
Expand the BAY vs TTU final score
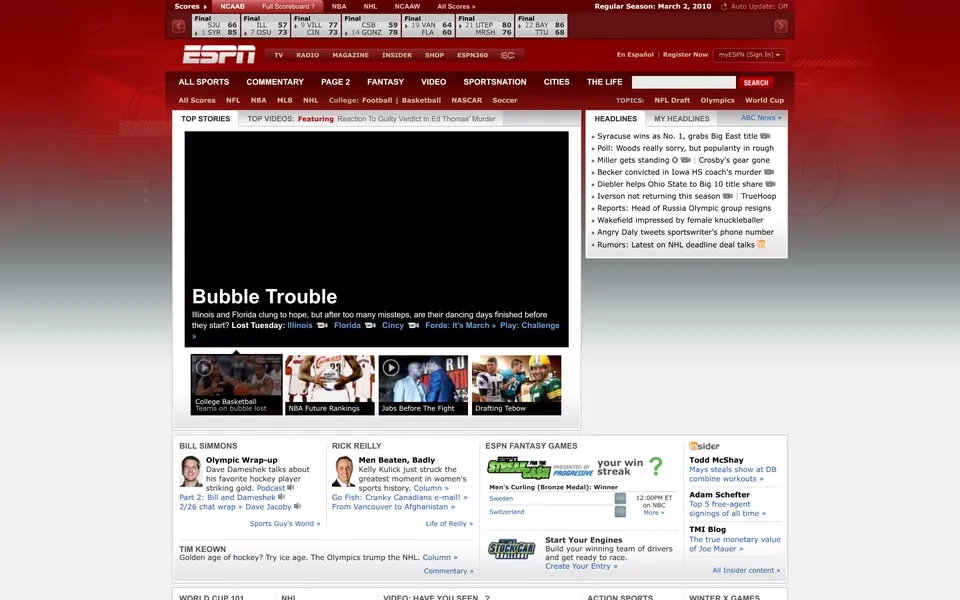541,26
